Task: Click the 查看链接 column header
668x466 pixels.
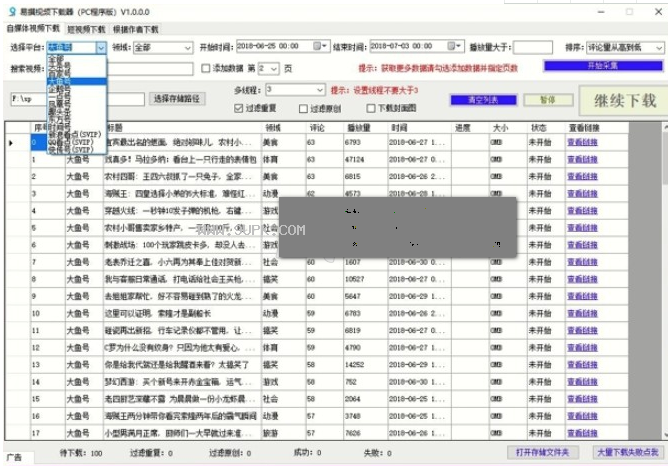Action: coord(597,127)
